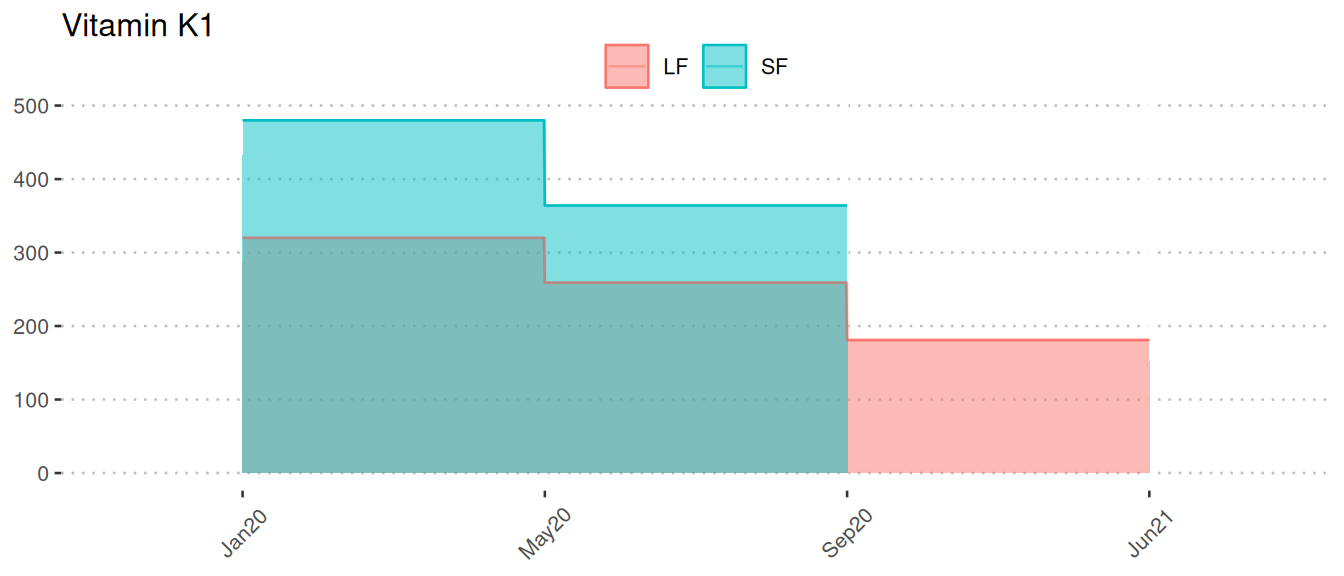
Task: Click the teal SF legend swatch
Action: [x=725, y=66]
